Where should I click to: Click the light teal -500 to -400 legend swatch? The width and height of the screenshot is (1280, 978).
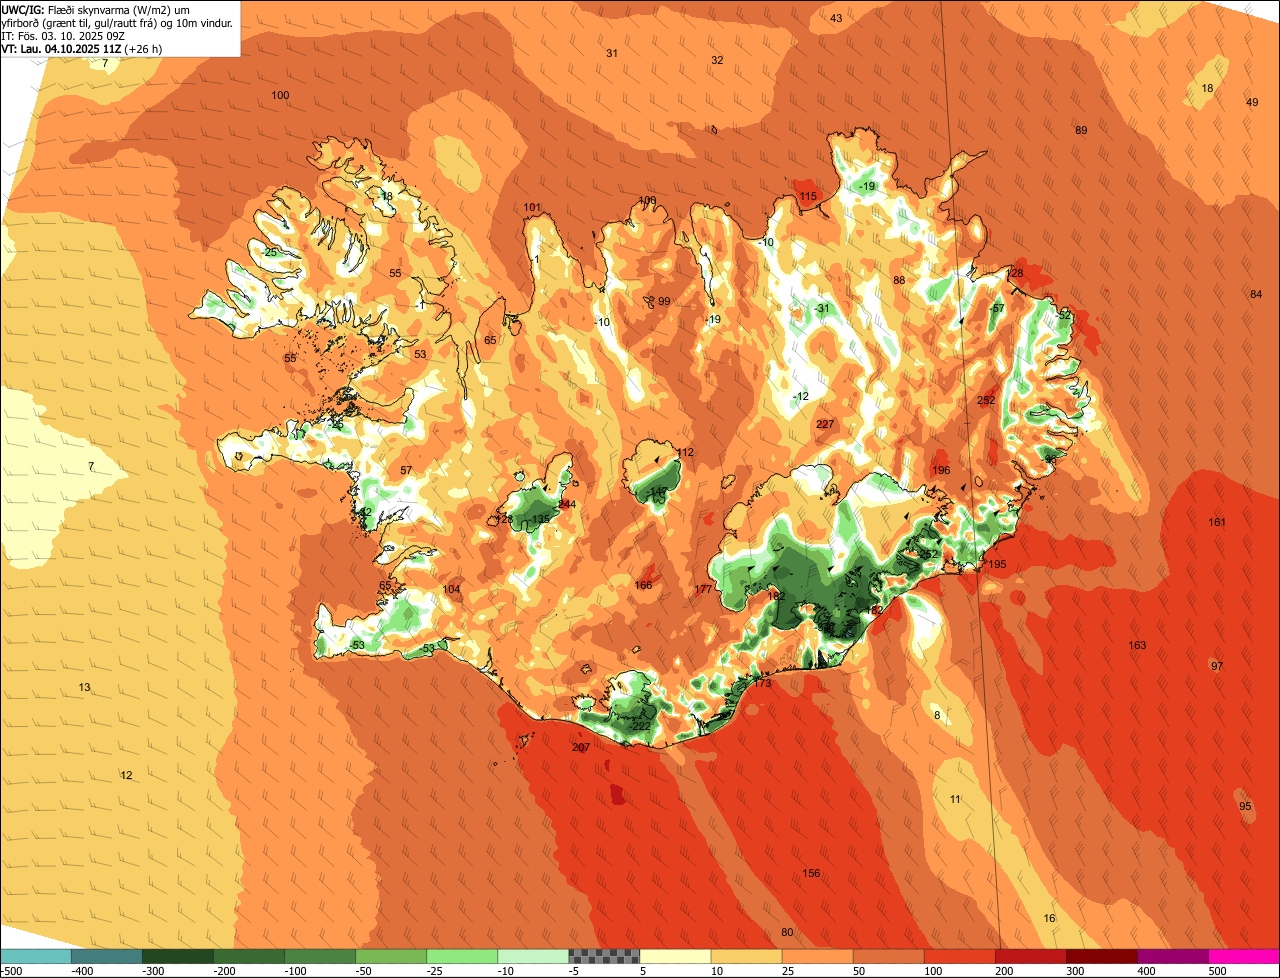(35, 956)
